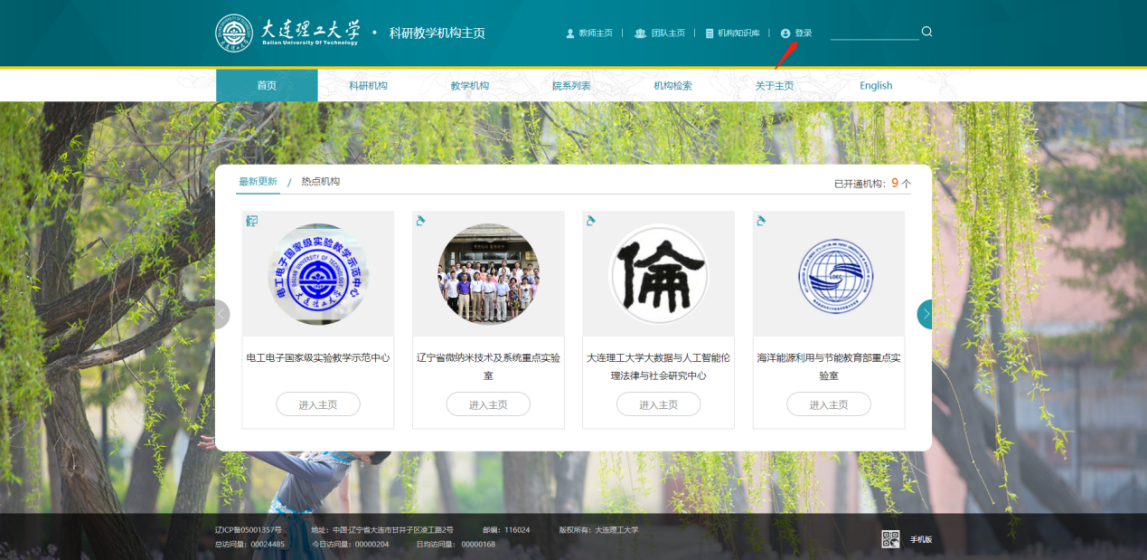Click 进入主页 under 辽宁省微纳米技术及系统重点实验室
This screenshot has width=1147, height=560.
[488, 404]
